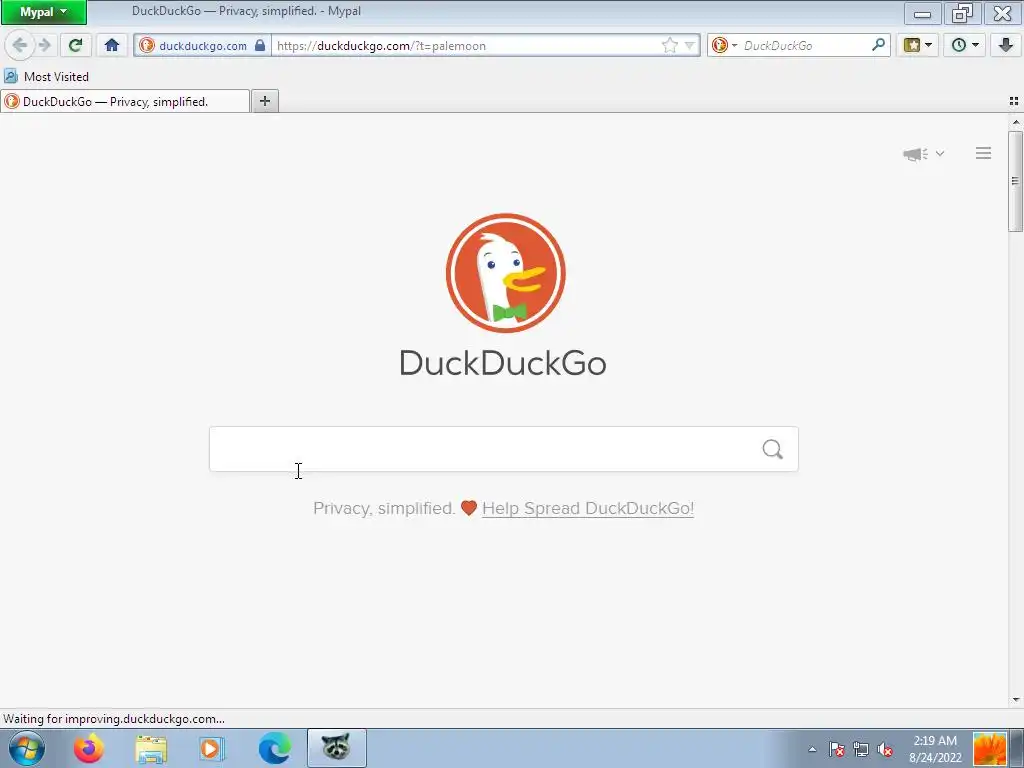
Task: Open the bookmarks menu button
Action: [x=917, y=45]
